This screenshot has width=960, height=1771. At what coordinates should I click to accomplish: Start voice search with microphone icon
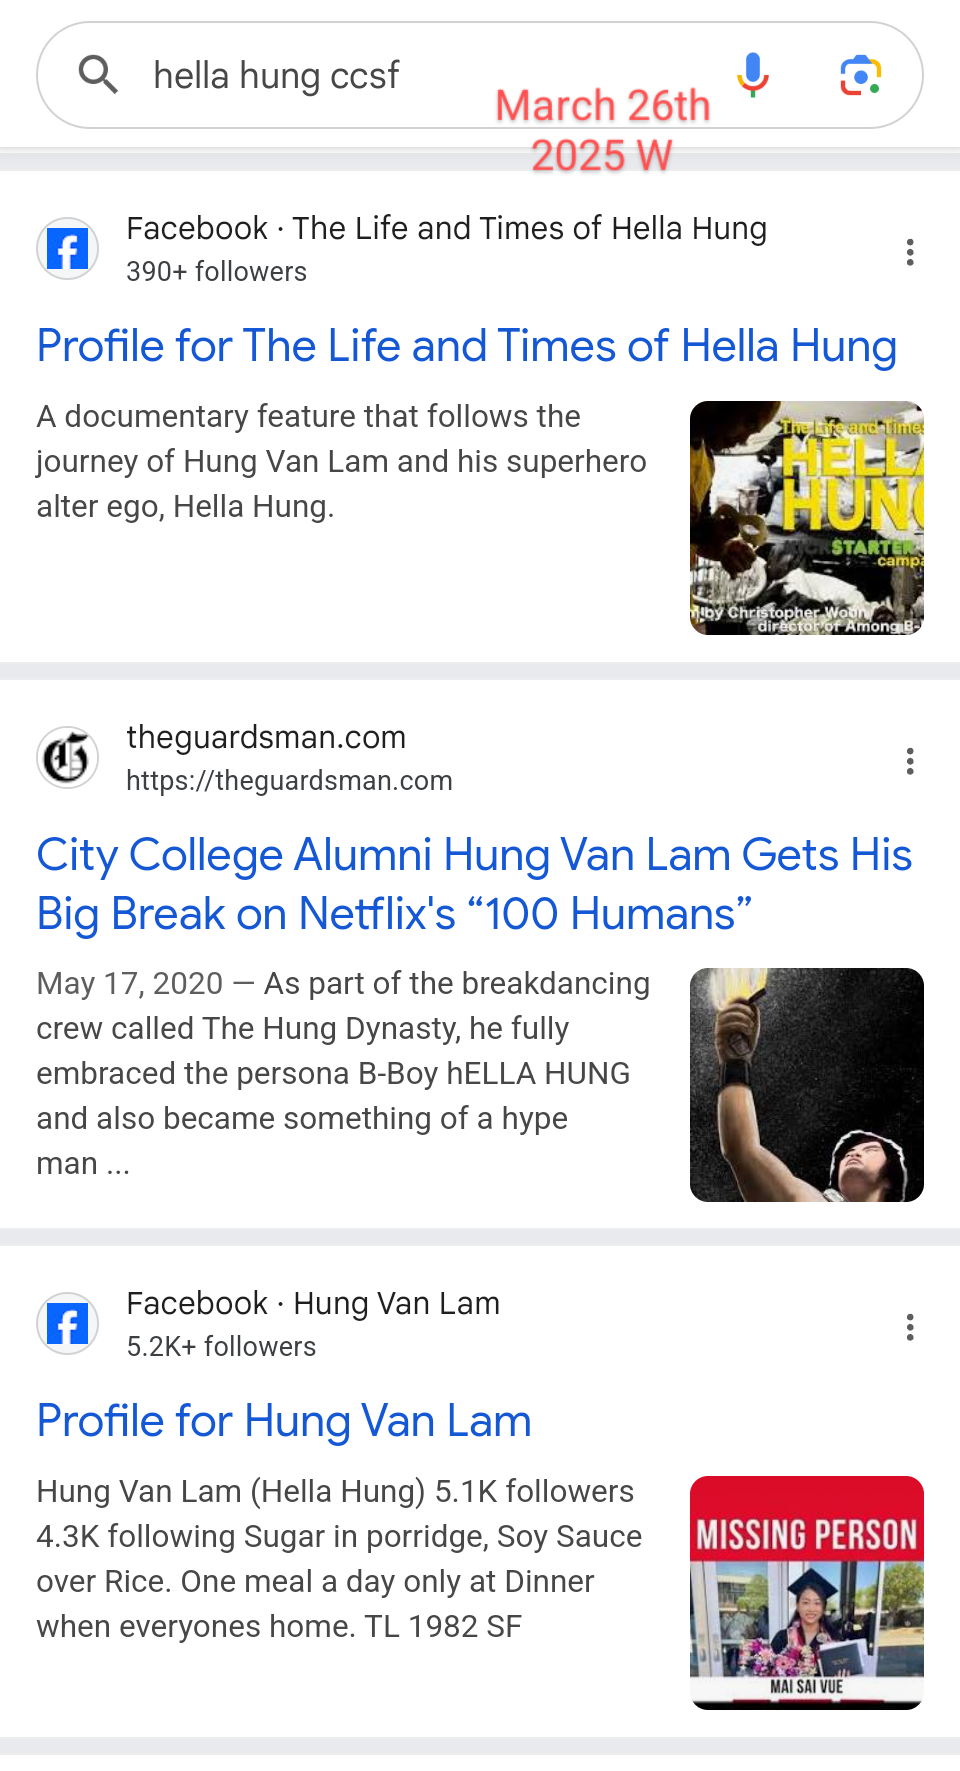tap(752, 75)
